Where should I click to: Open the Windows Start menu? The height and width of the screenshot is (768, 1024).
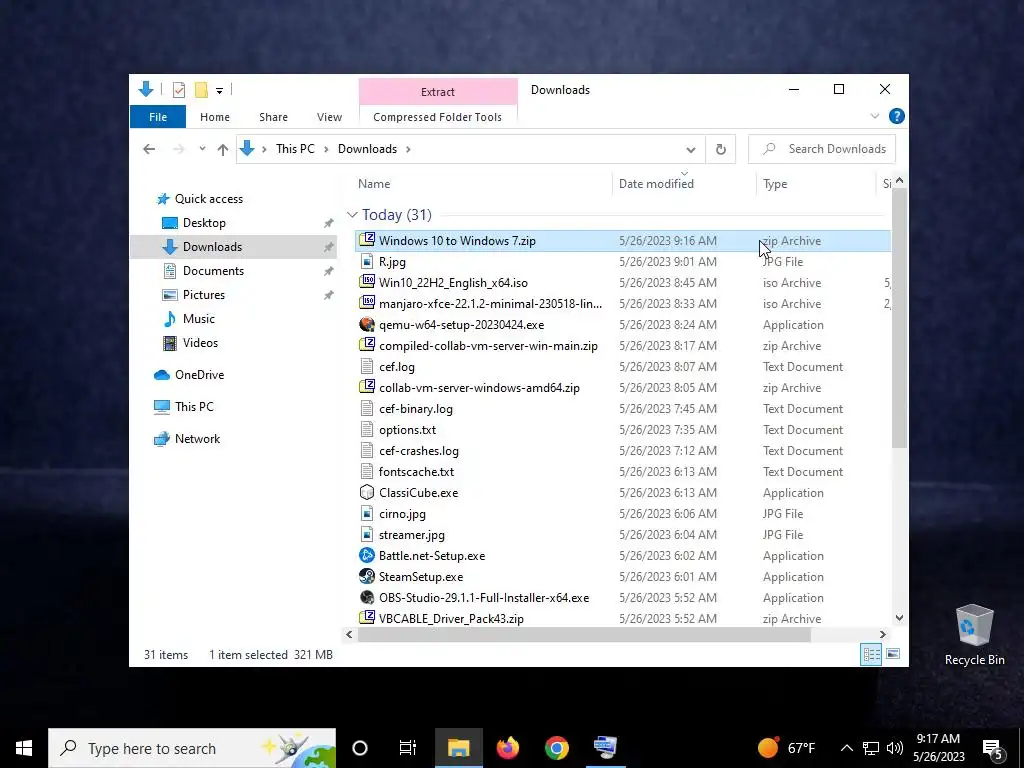pos(24,748)
